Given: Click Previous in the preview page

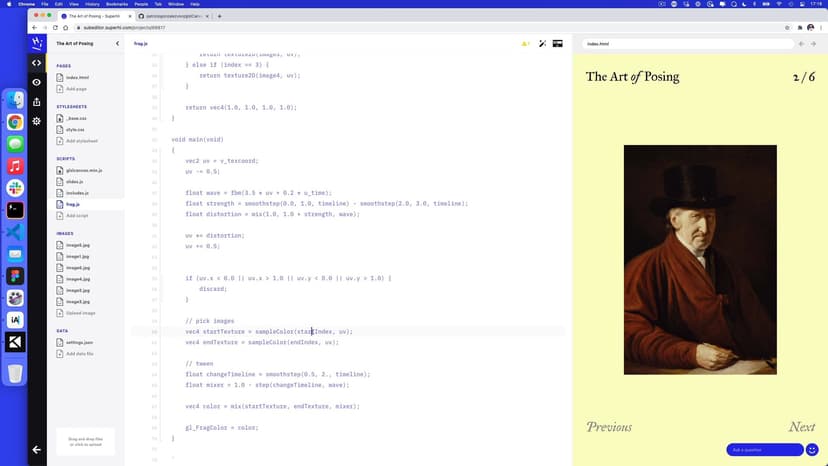Looking at the screenshot, I should 609,427.
